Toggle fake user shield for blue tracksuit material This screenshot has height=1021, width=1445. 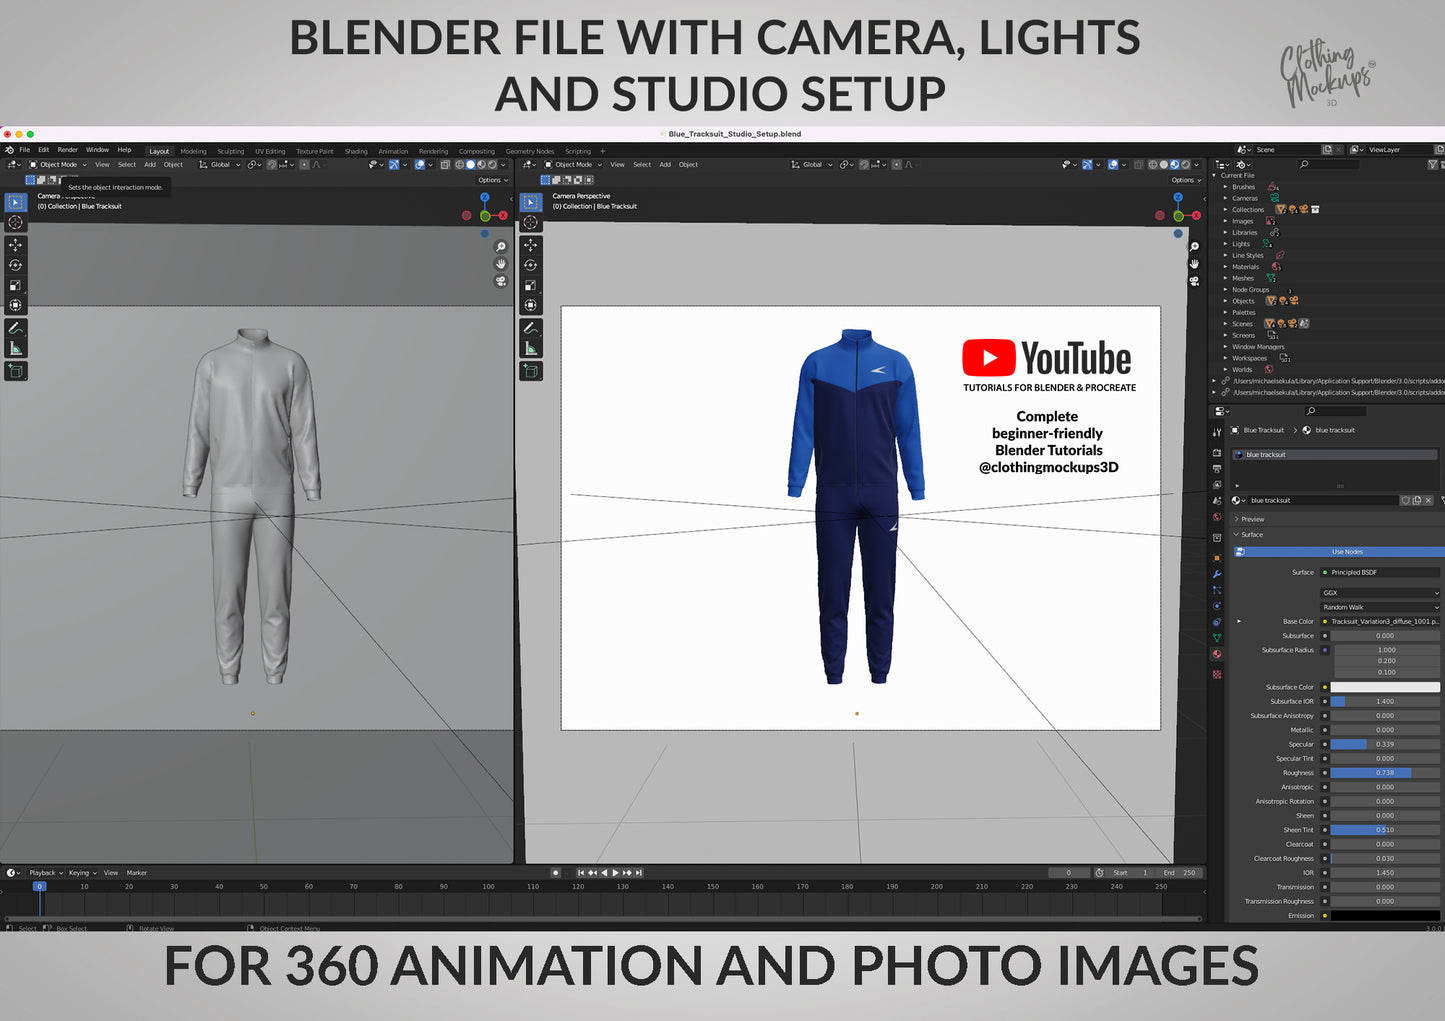tap(1405, 500)
